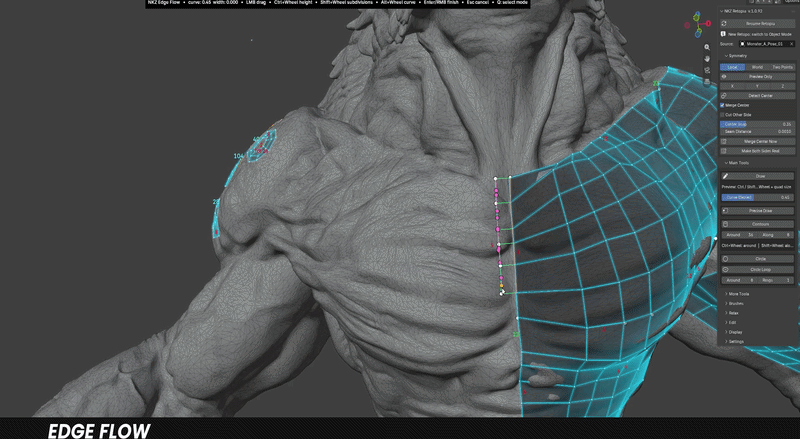Click the refresh icon beside Resume Retopia
Viewport: 800px width, 439px height.
(x=723, y=23)
